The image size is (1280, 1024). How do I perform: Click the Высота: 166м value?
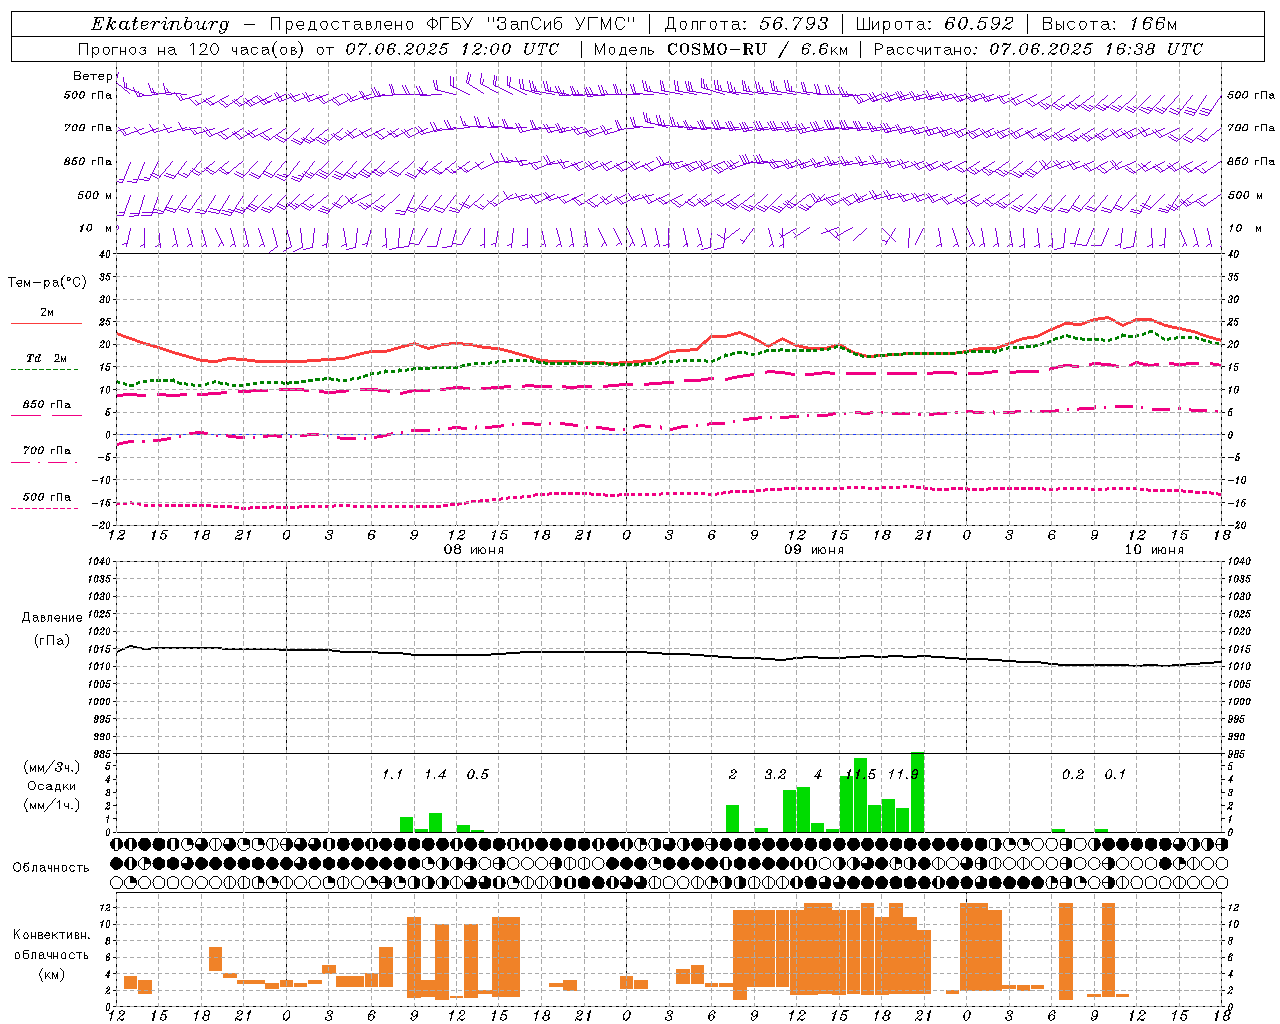pyautogui.click(x=1109, y=24)
